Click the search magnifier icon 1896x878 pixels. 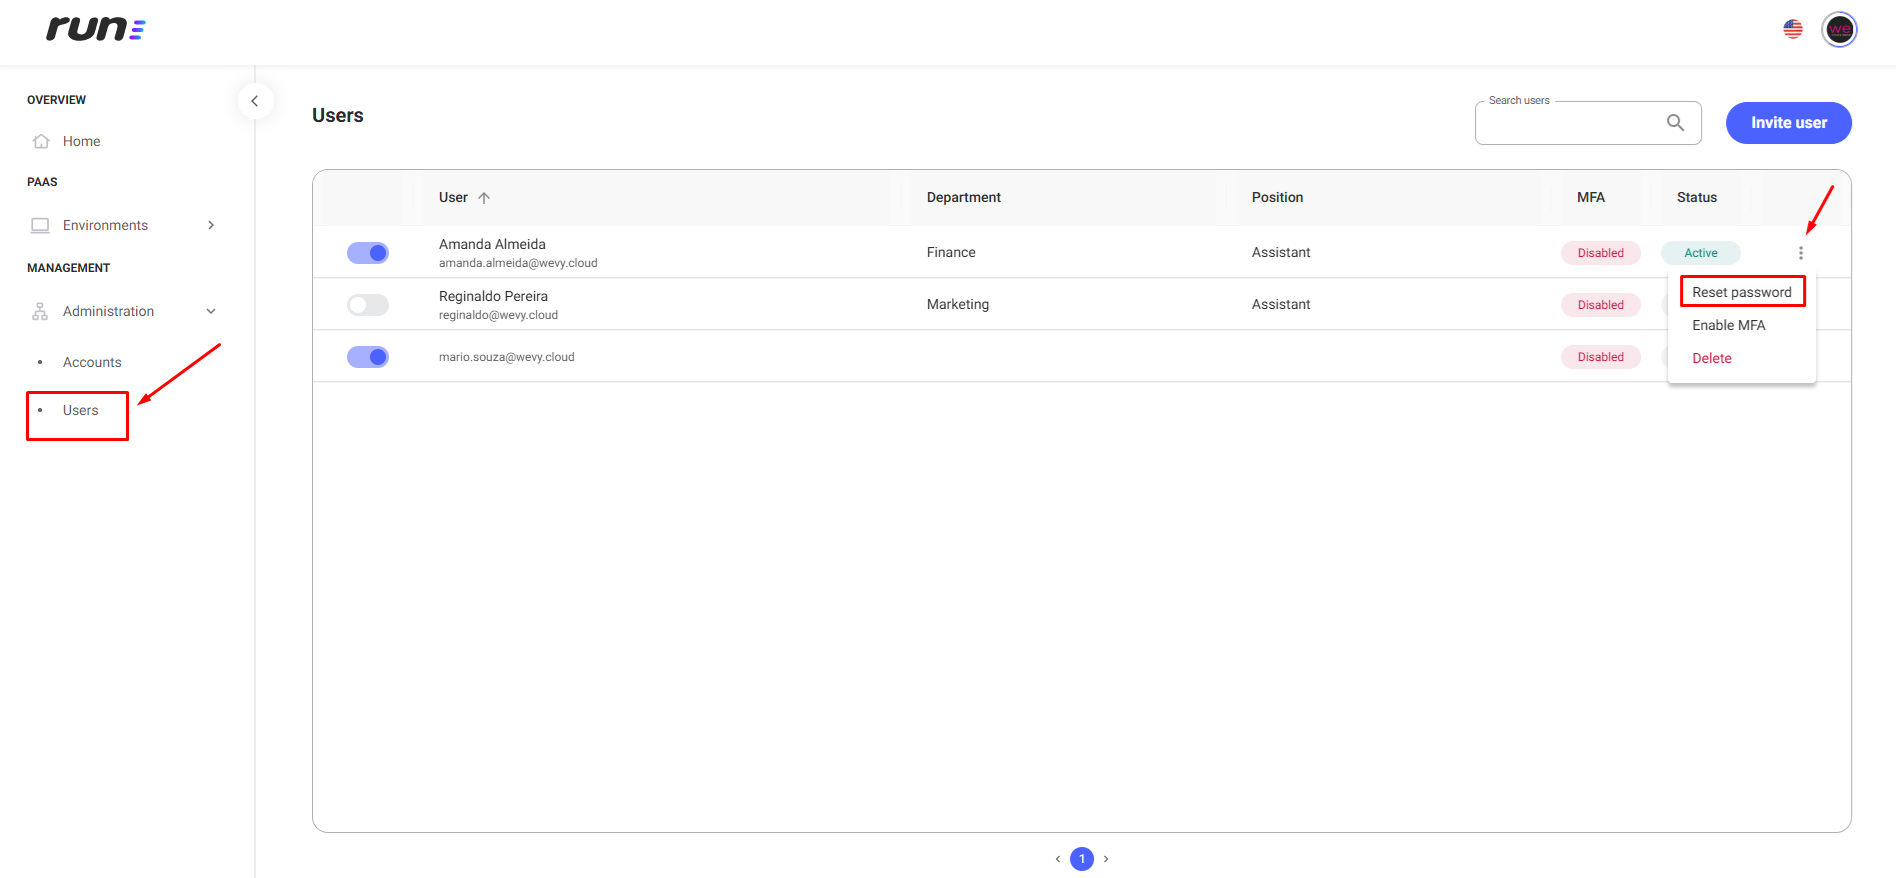(x=1676, y=123)
